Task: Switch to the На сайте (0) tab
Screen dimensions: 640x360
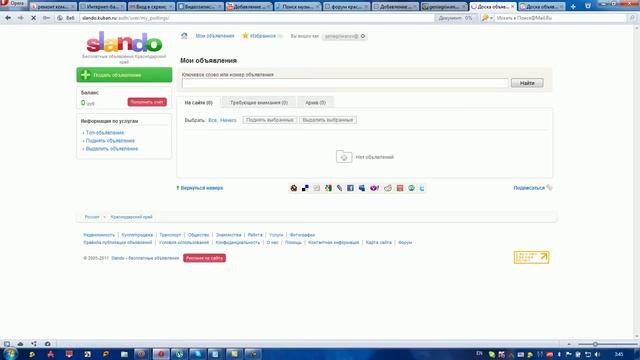Action: (x=198, y=102)
